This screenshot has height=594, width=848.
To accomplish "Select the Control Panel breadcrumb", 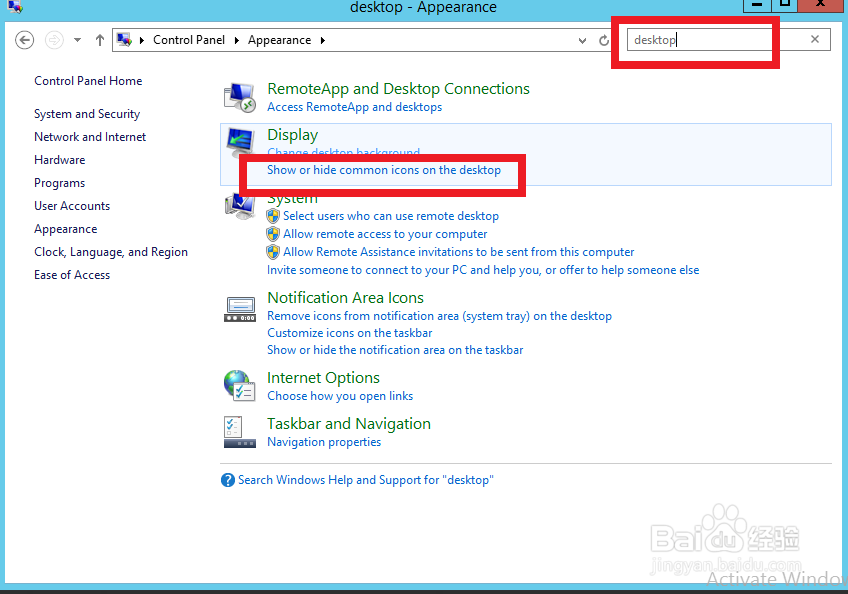I will tap(189, 40).
